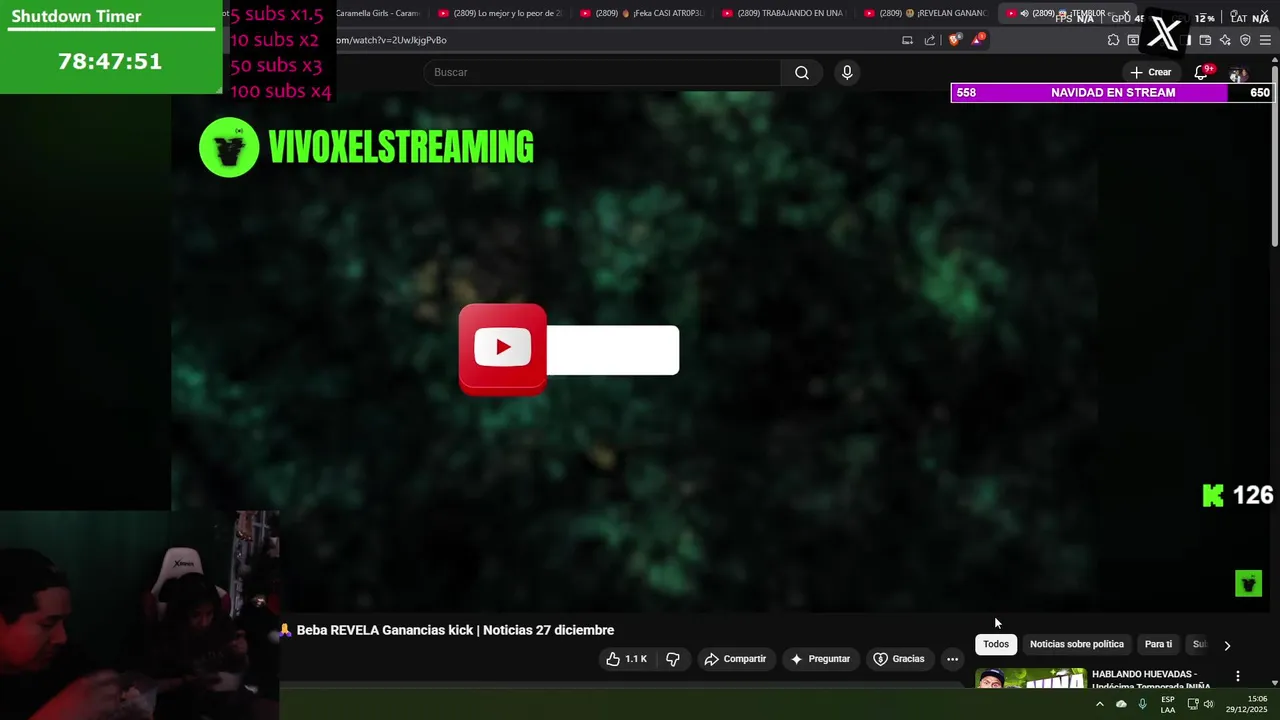Click the share page icon in address bar

click(930, 40)
